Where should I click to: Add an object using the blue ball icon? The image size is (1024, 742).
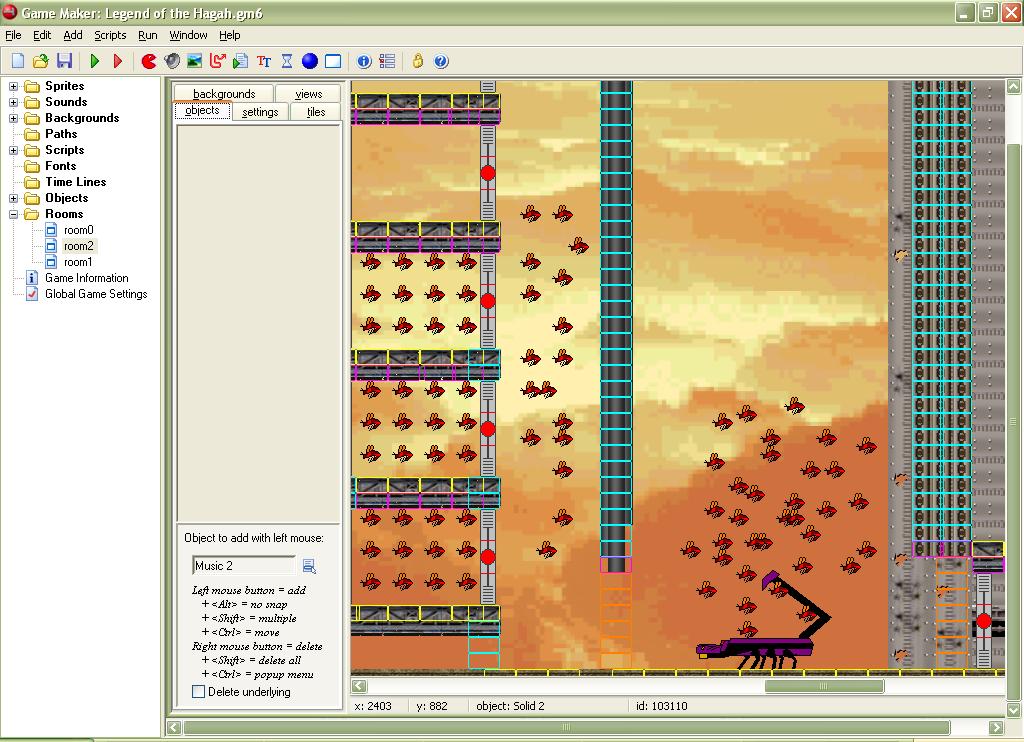(310, 61)
